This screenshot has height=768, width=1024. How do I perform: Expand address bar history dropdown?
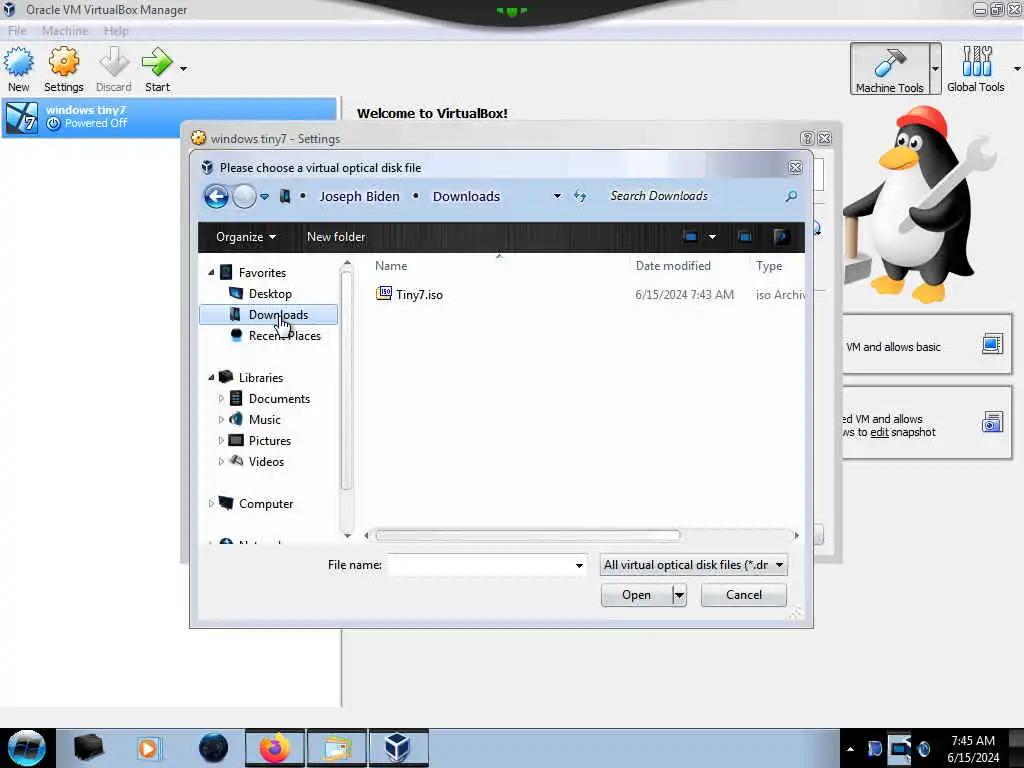557,196
